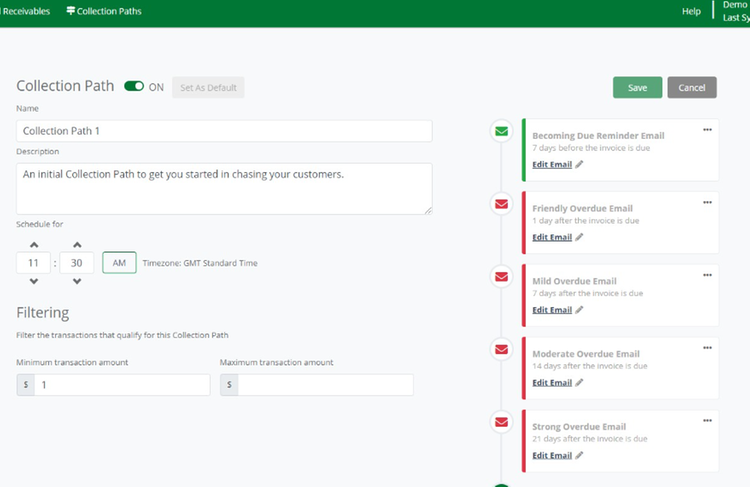Open the Help menu
Viewport: 750px width, 487px height.
click(691, 12)
